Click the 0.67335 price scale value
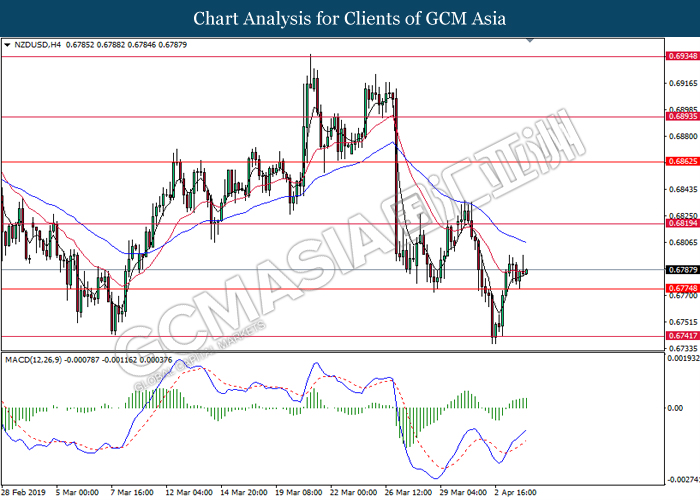700x500 pixels. 683,348
